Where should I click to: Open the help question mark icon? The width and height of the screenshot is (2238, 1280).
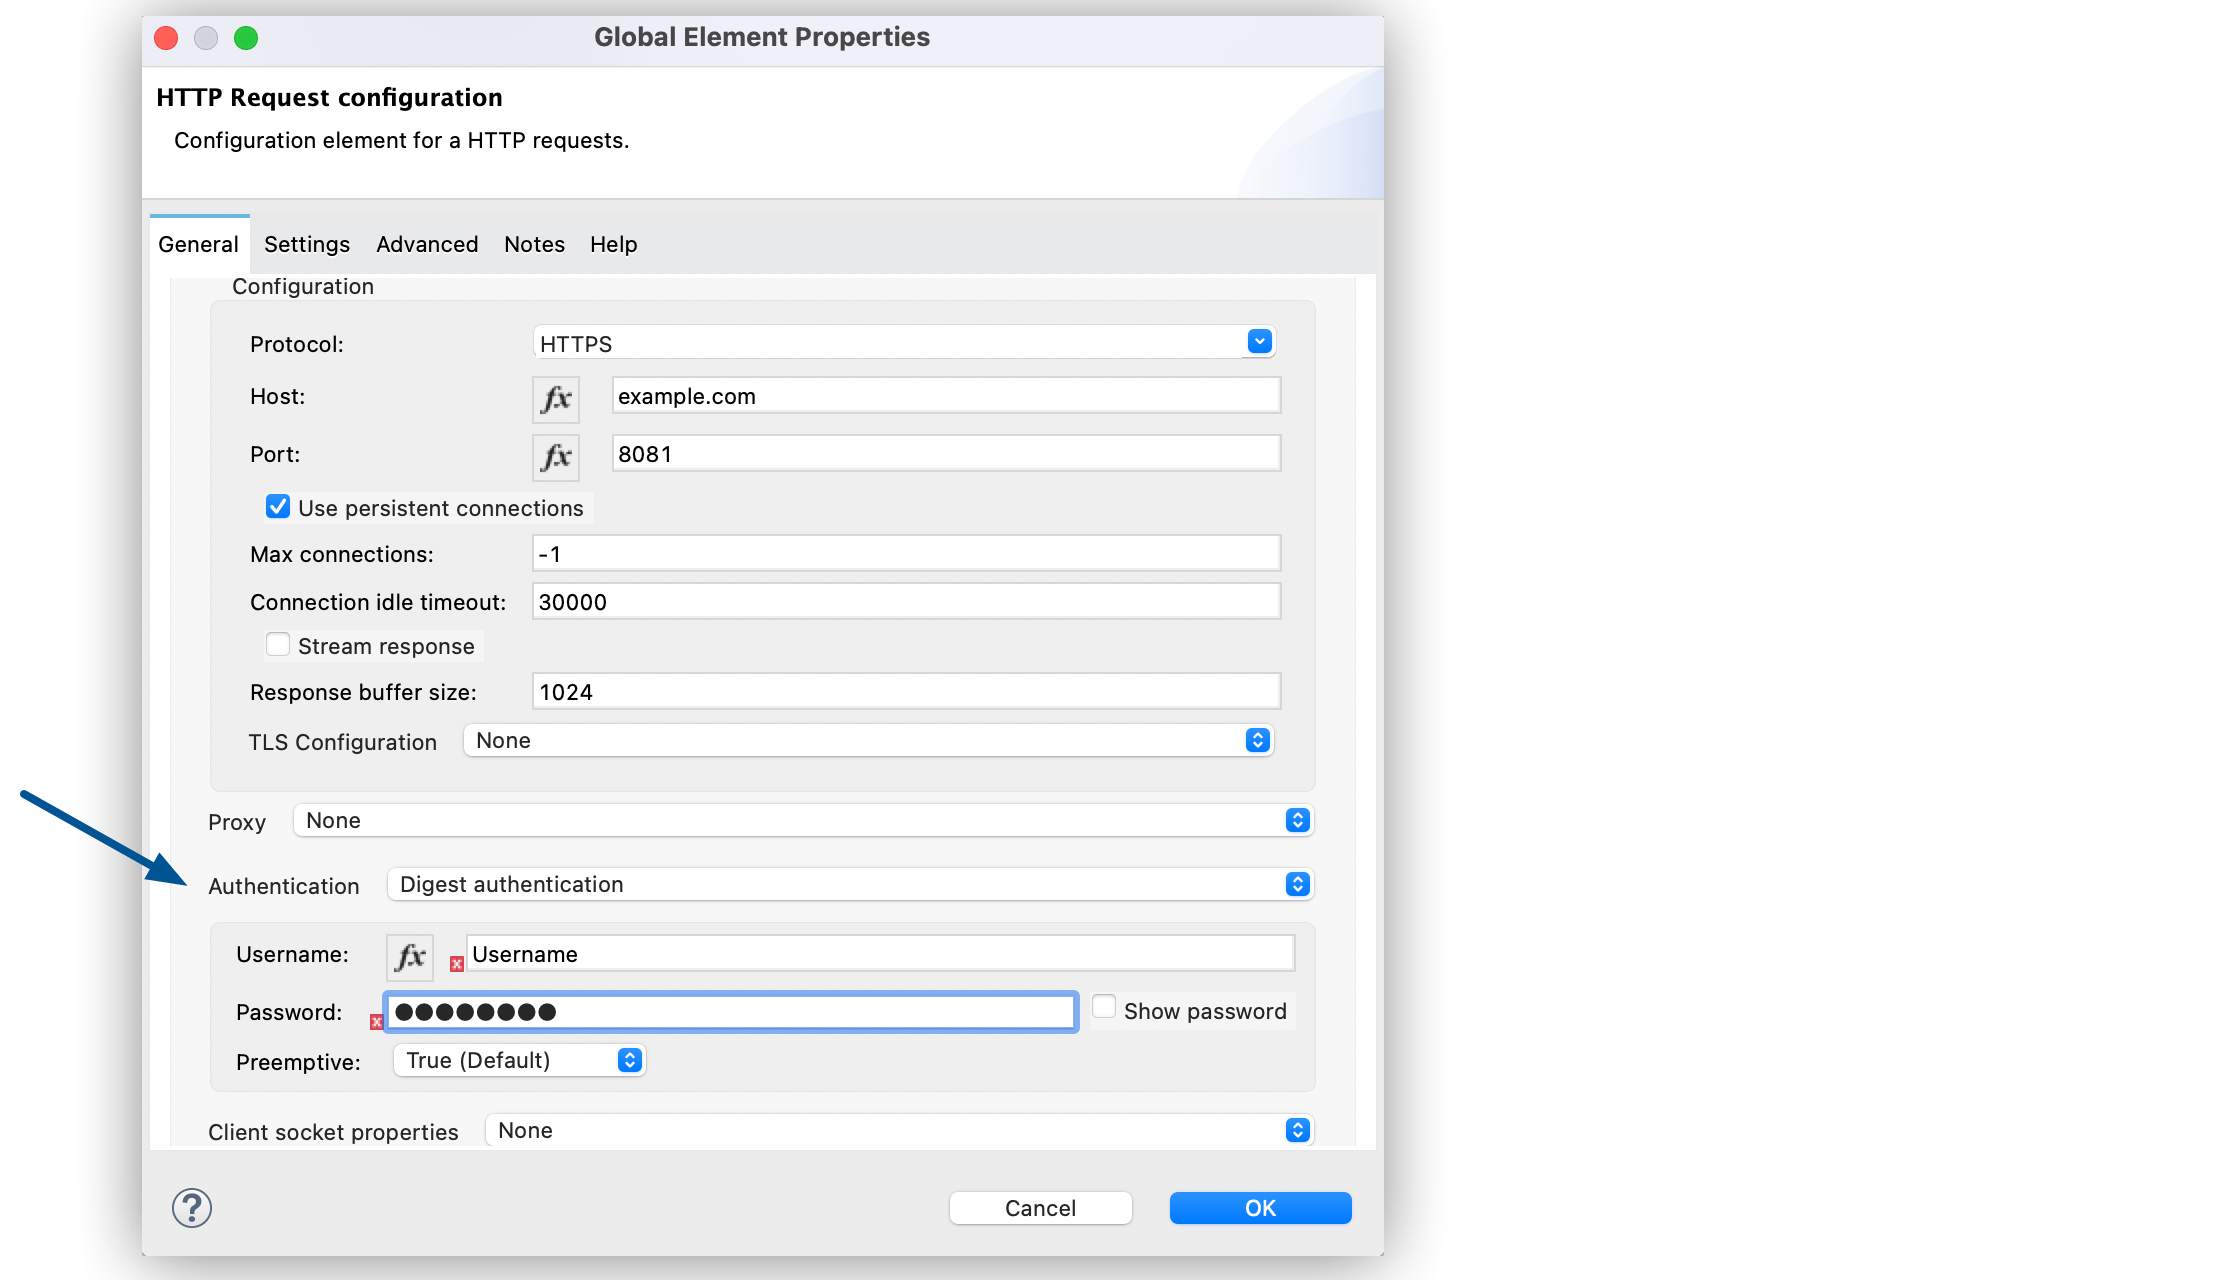(190, 1208)
